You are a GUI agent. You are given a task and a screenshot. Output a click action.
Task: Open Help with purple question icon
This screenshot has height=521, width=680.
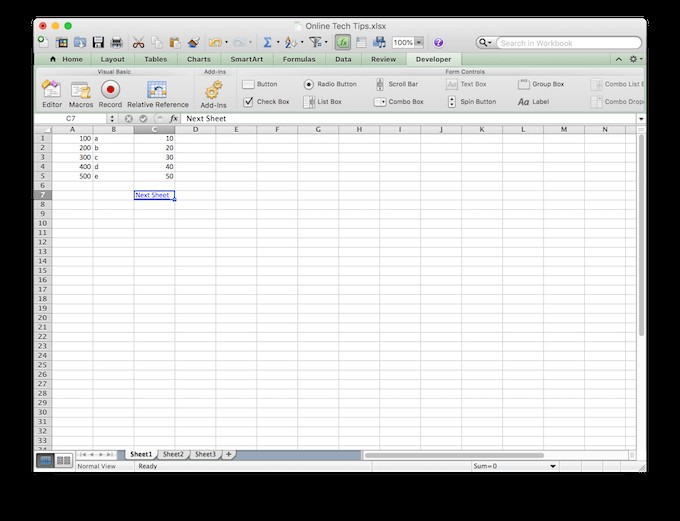click(438, 43)
